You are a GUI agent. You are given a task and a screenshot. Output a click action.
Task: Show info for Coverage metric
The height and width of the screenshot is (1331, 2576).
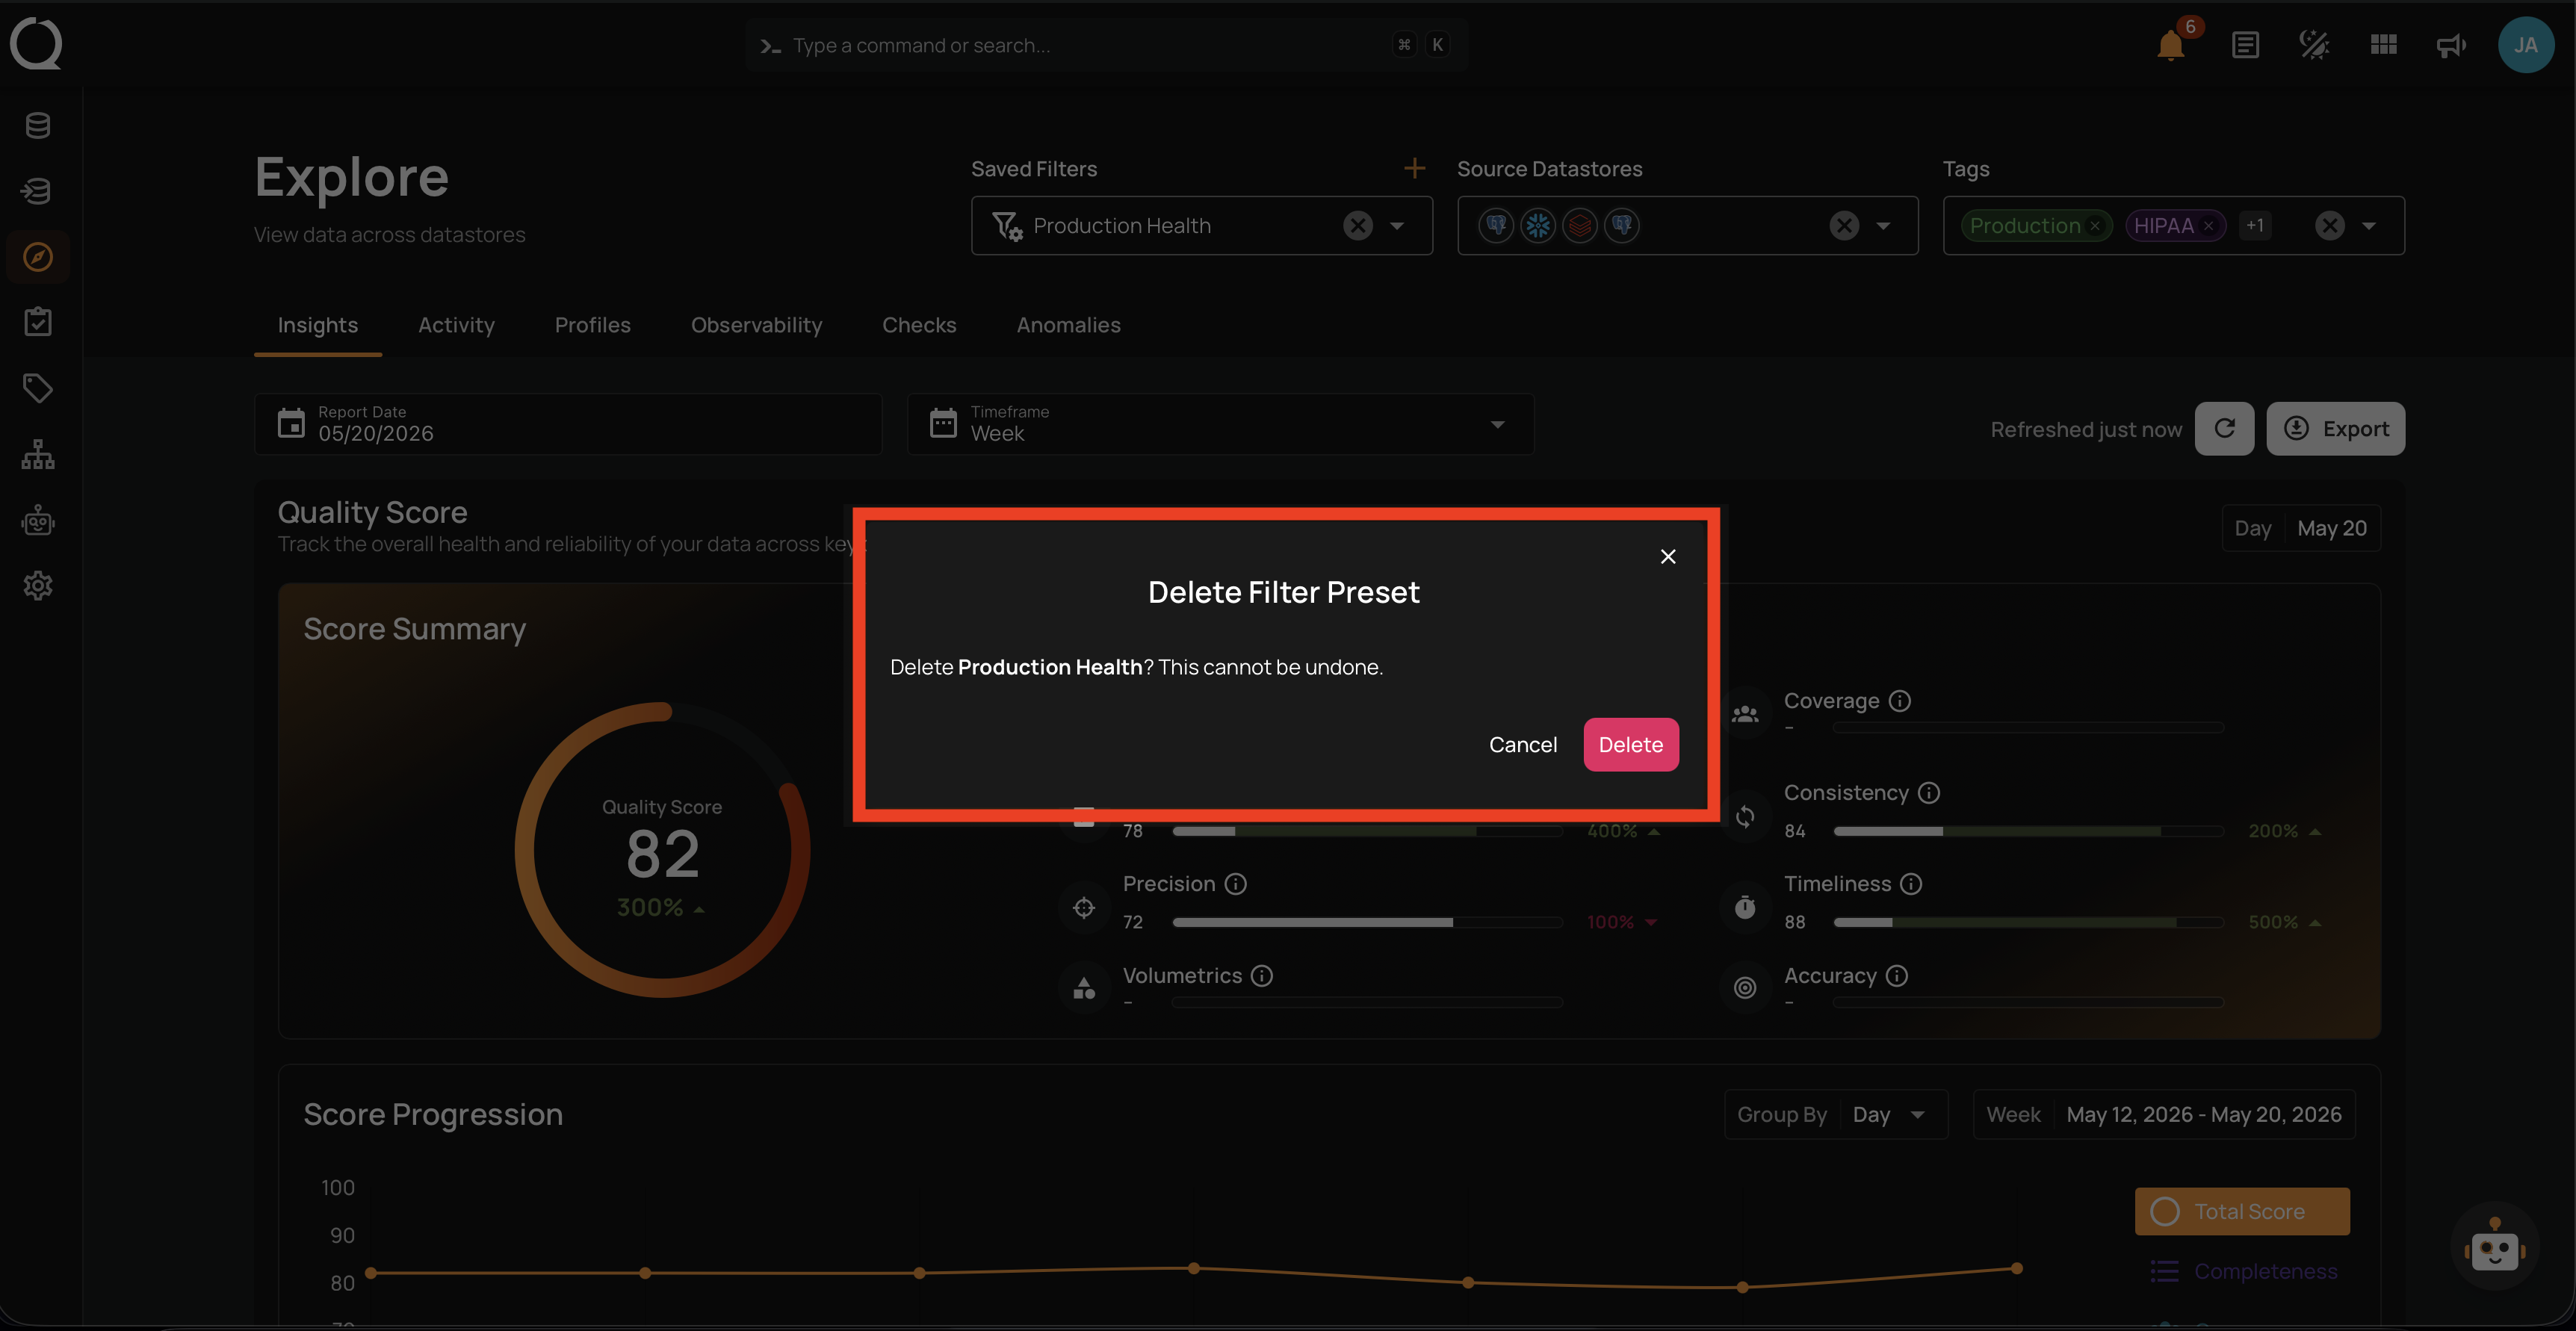tap(1899, 701)
